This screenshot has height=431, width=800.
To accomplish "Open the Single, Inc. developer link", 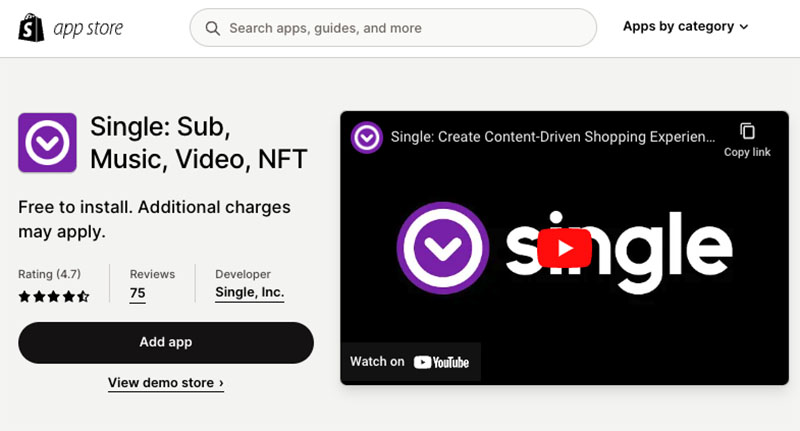I will (249, 292).
